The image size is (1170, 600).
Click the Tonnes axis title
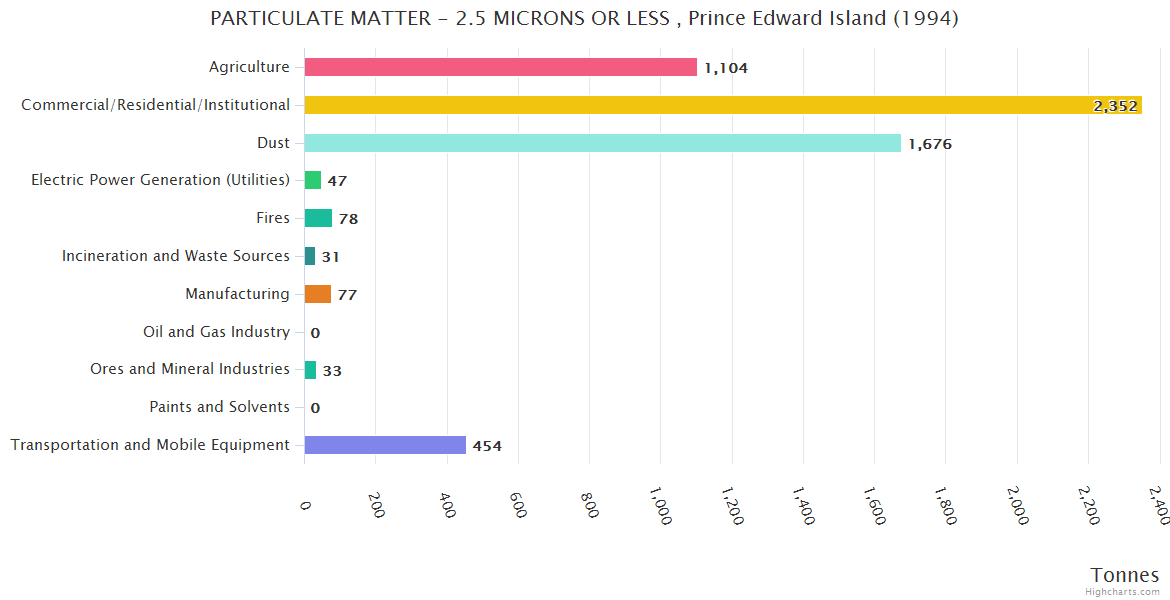[x=1124, y=574]
